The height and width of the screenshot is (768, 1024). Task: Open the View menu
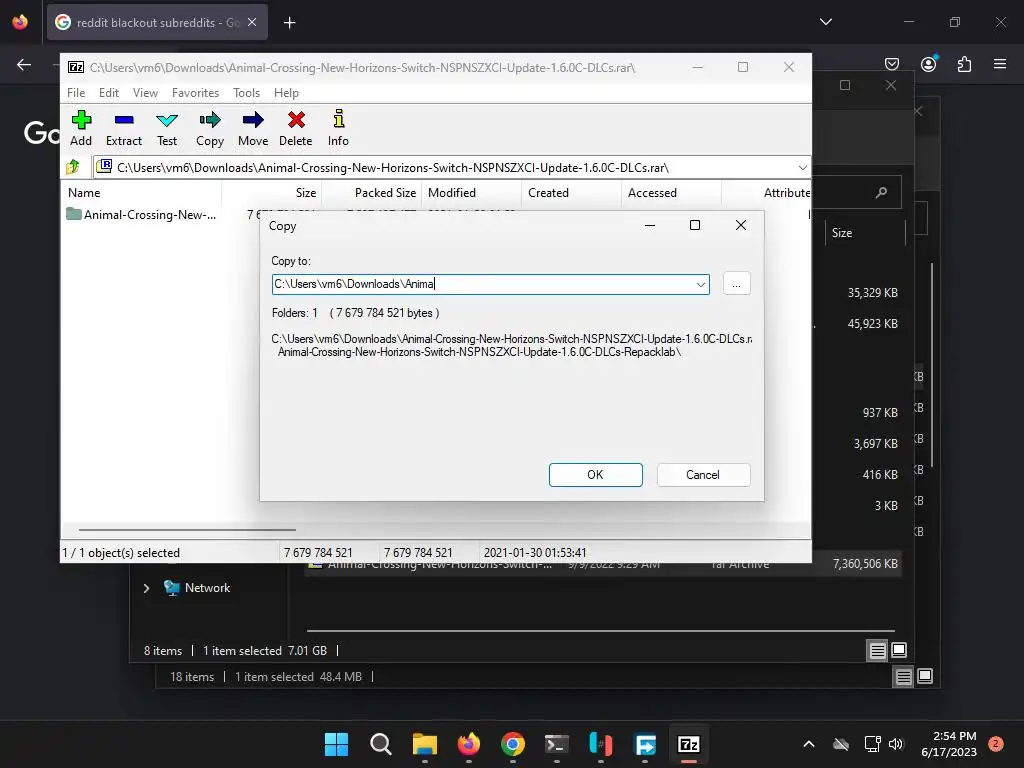[x=145, y=93]
